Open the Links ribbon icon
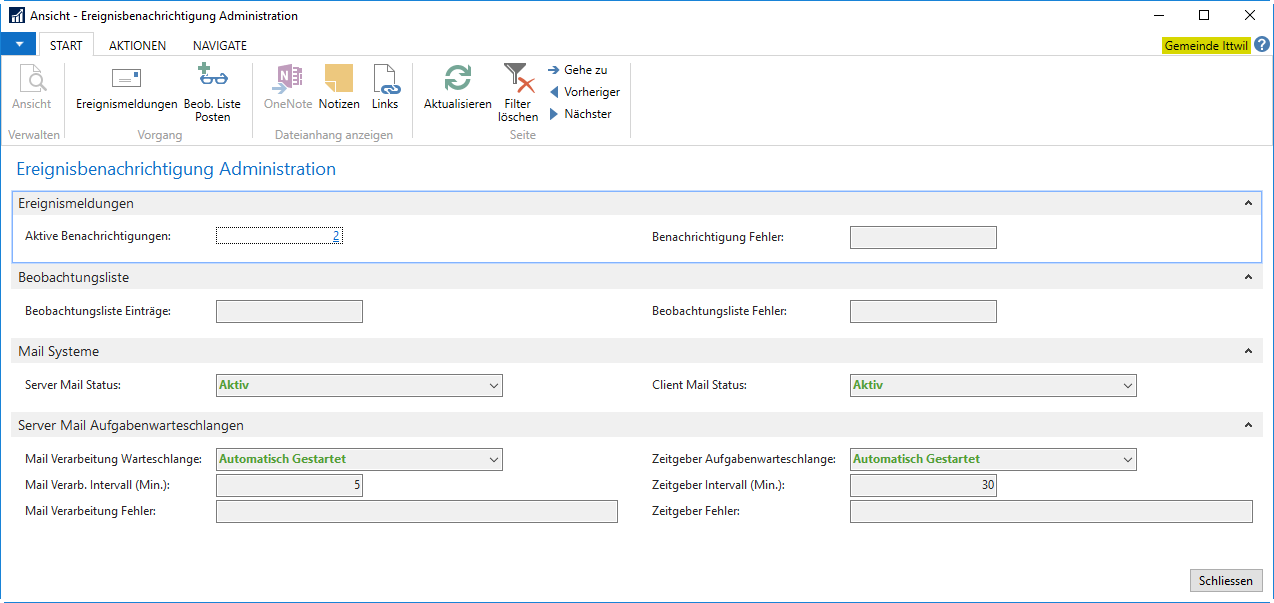This screenshot has height=603, width=1274. (x=385, y=88)
